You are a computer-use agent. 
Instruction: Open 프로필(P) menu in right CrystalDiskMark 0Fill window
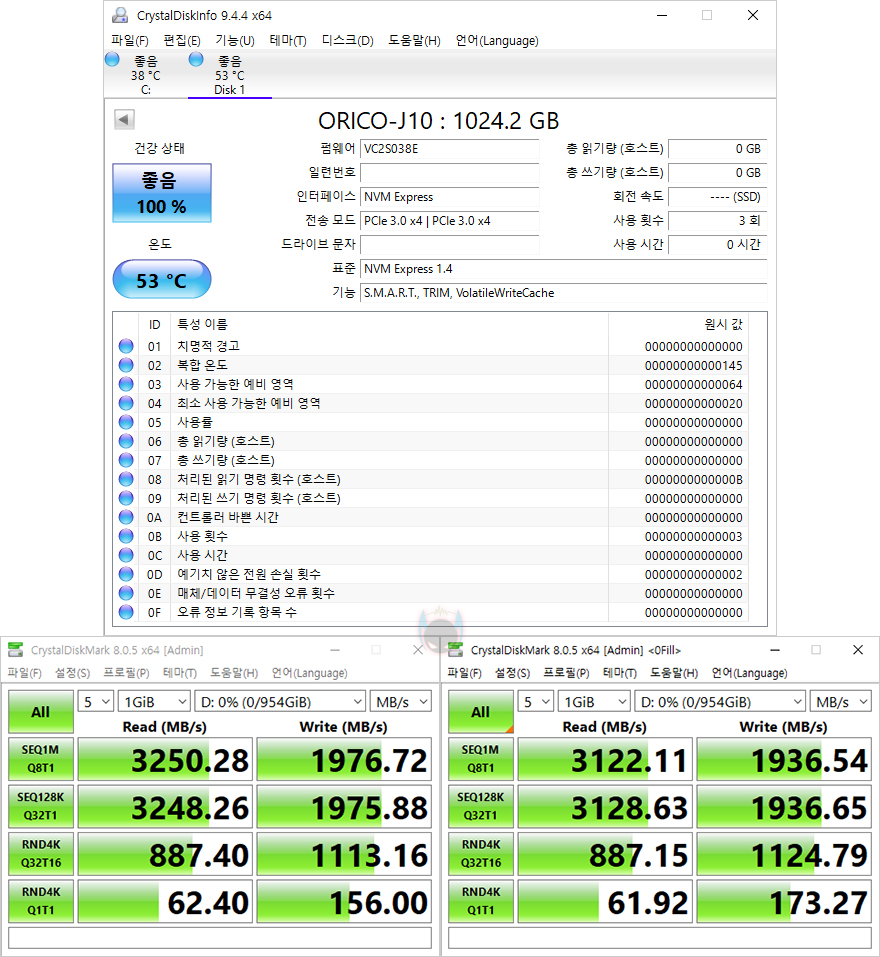coord(566,673)
